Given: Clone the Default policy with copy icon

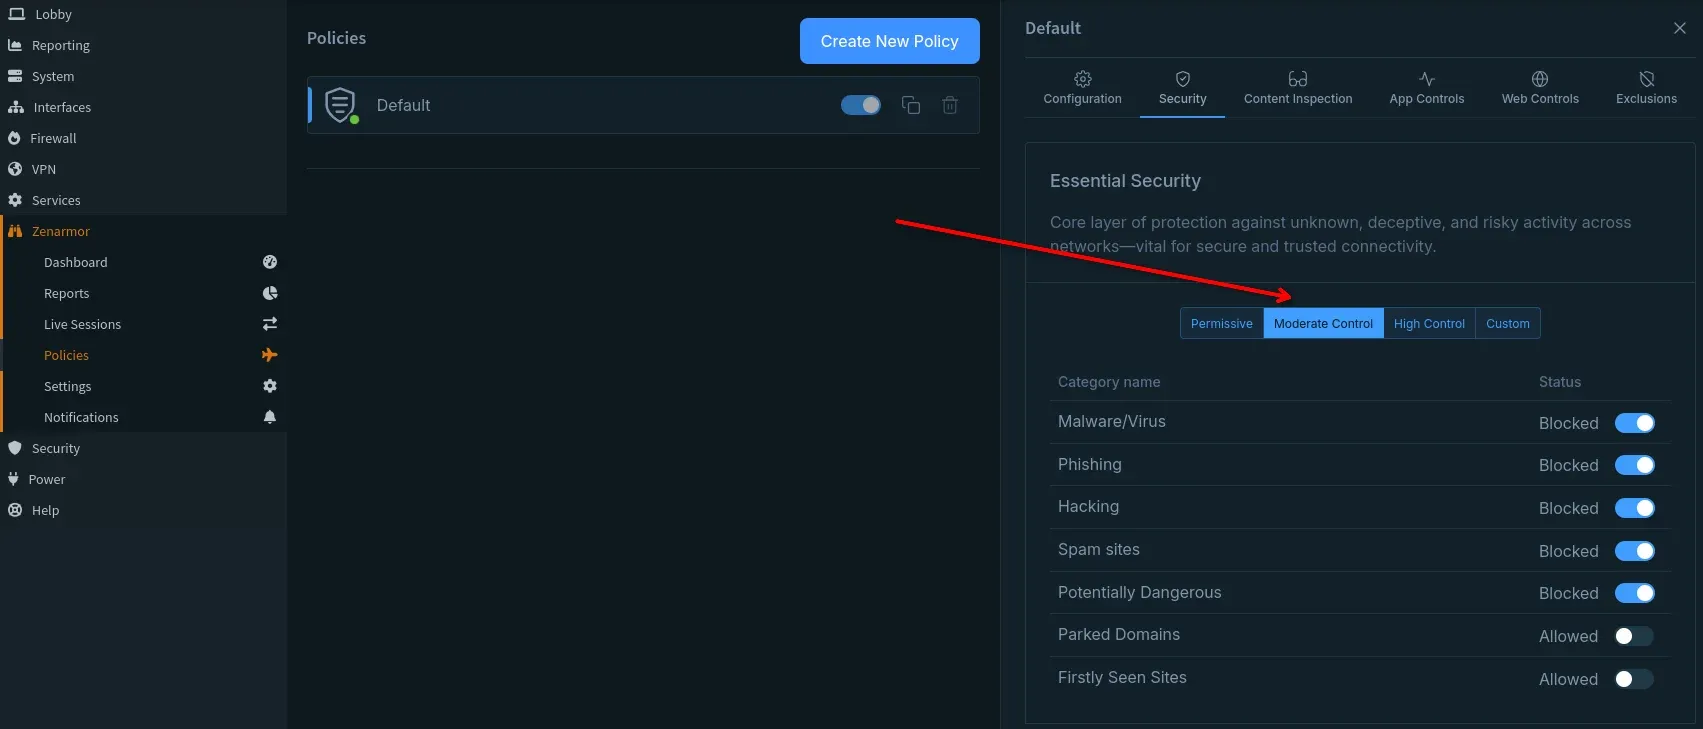Looking at the screenshot, I should point(911,105).
